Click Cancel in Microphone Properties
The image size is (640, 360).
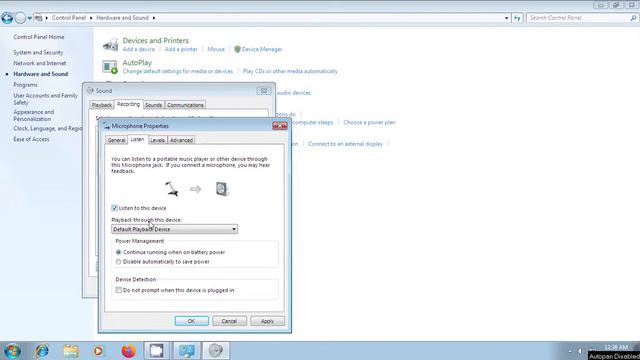[229, 321]
